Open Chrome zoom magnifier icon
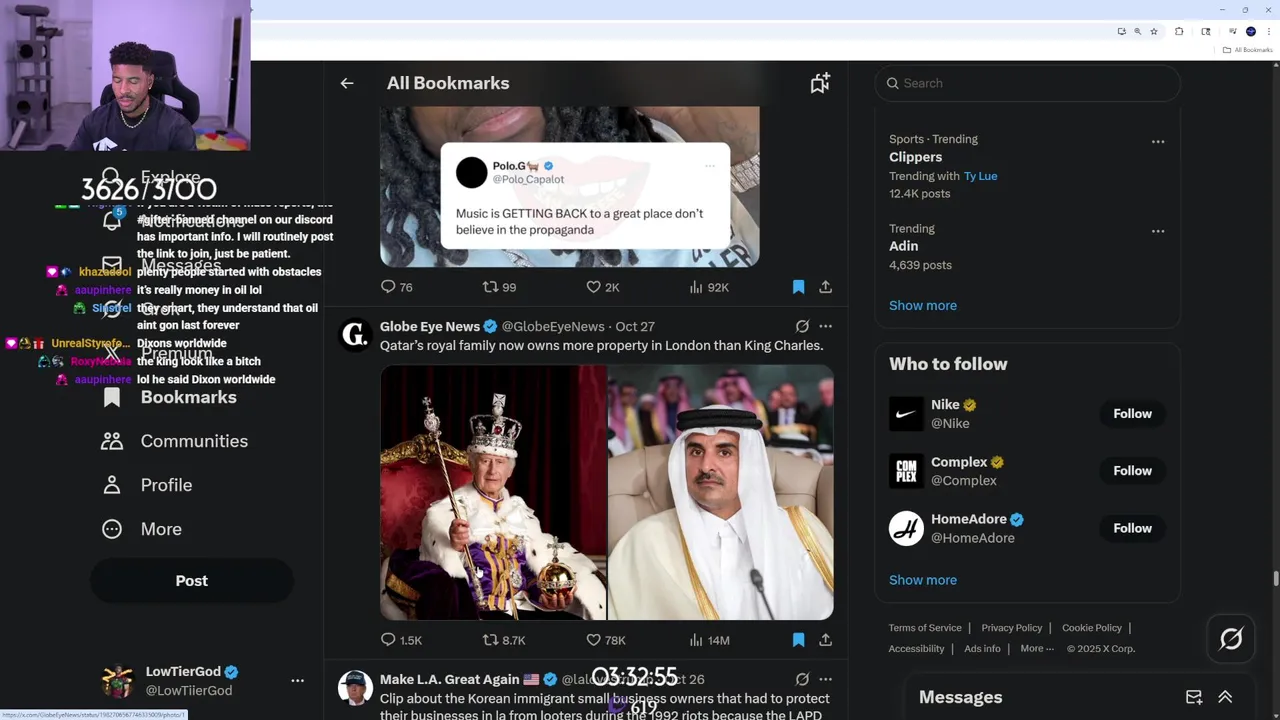This screenshot has height=720, width=1280. 1137,31
